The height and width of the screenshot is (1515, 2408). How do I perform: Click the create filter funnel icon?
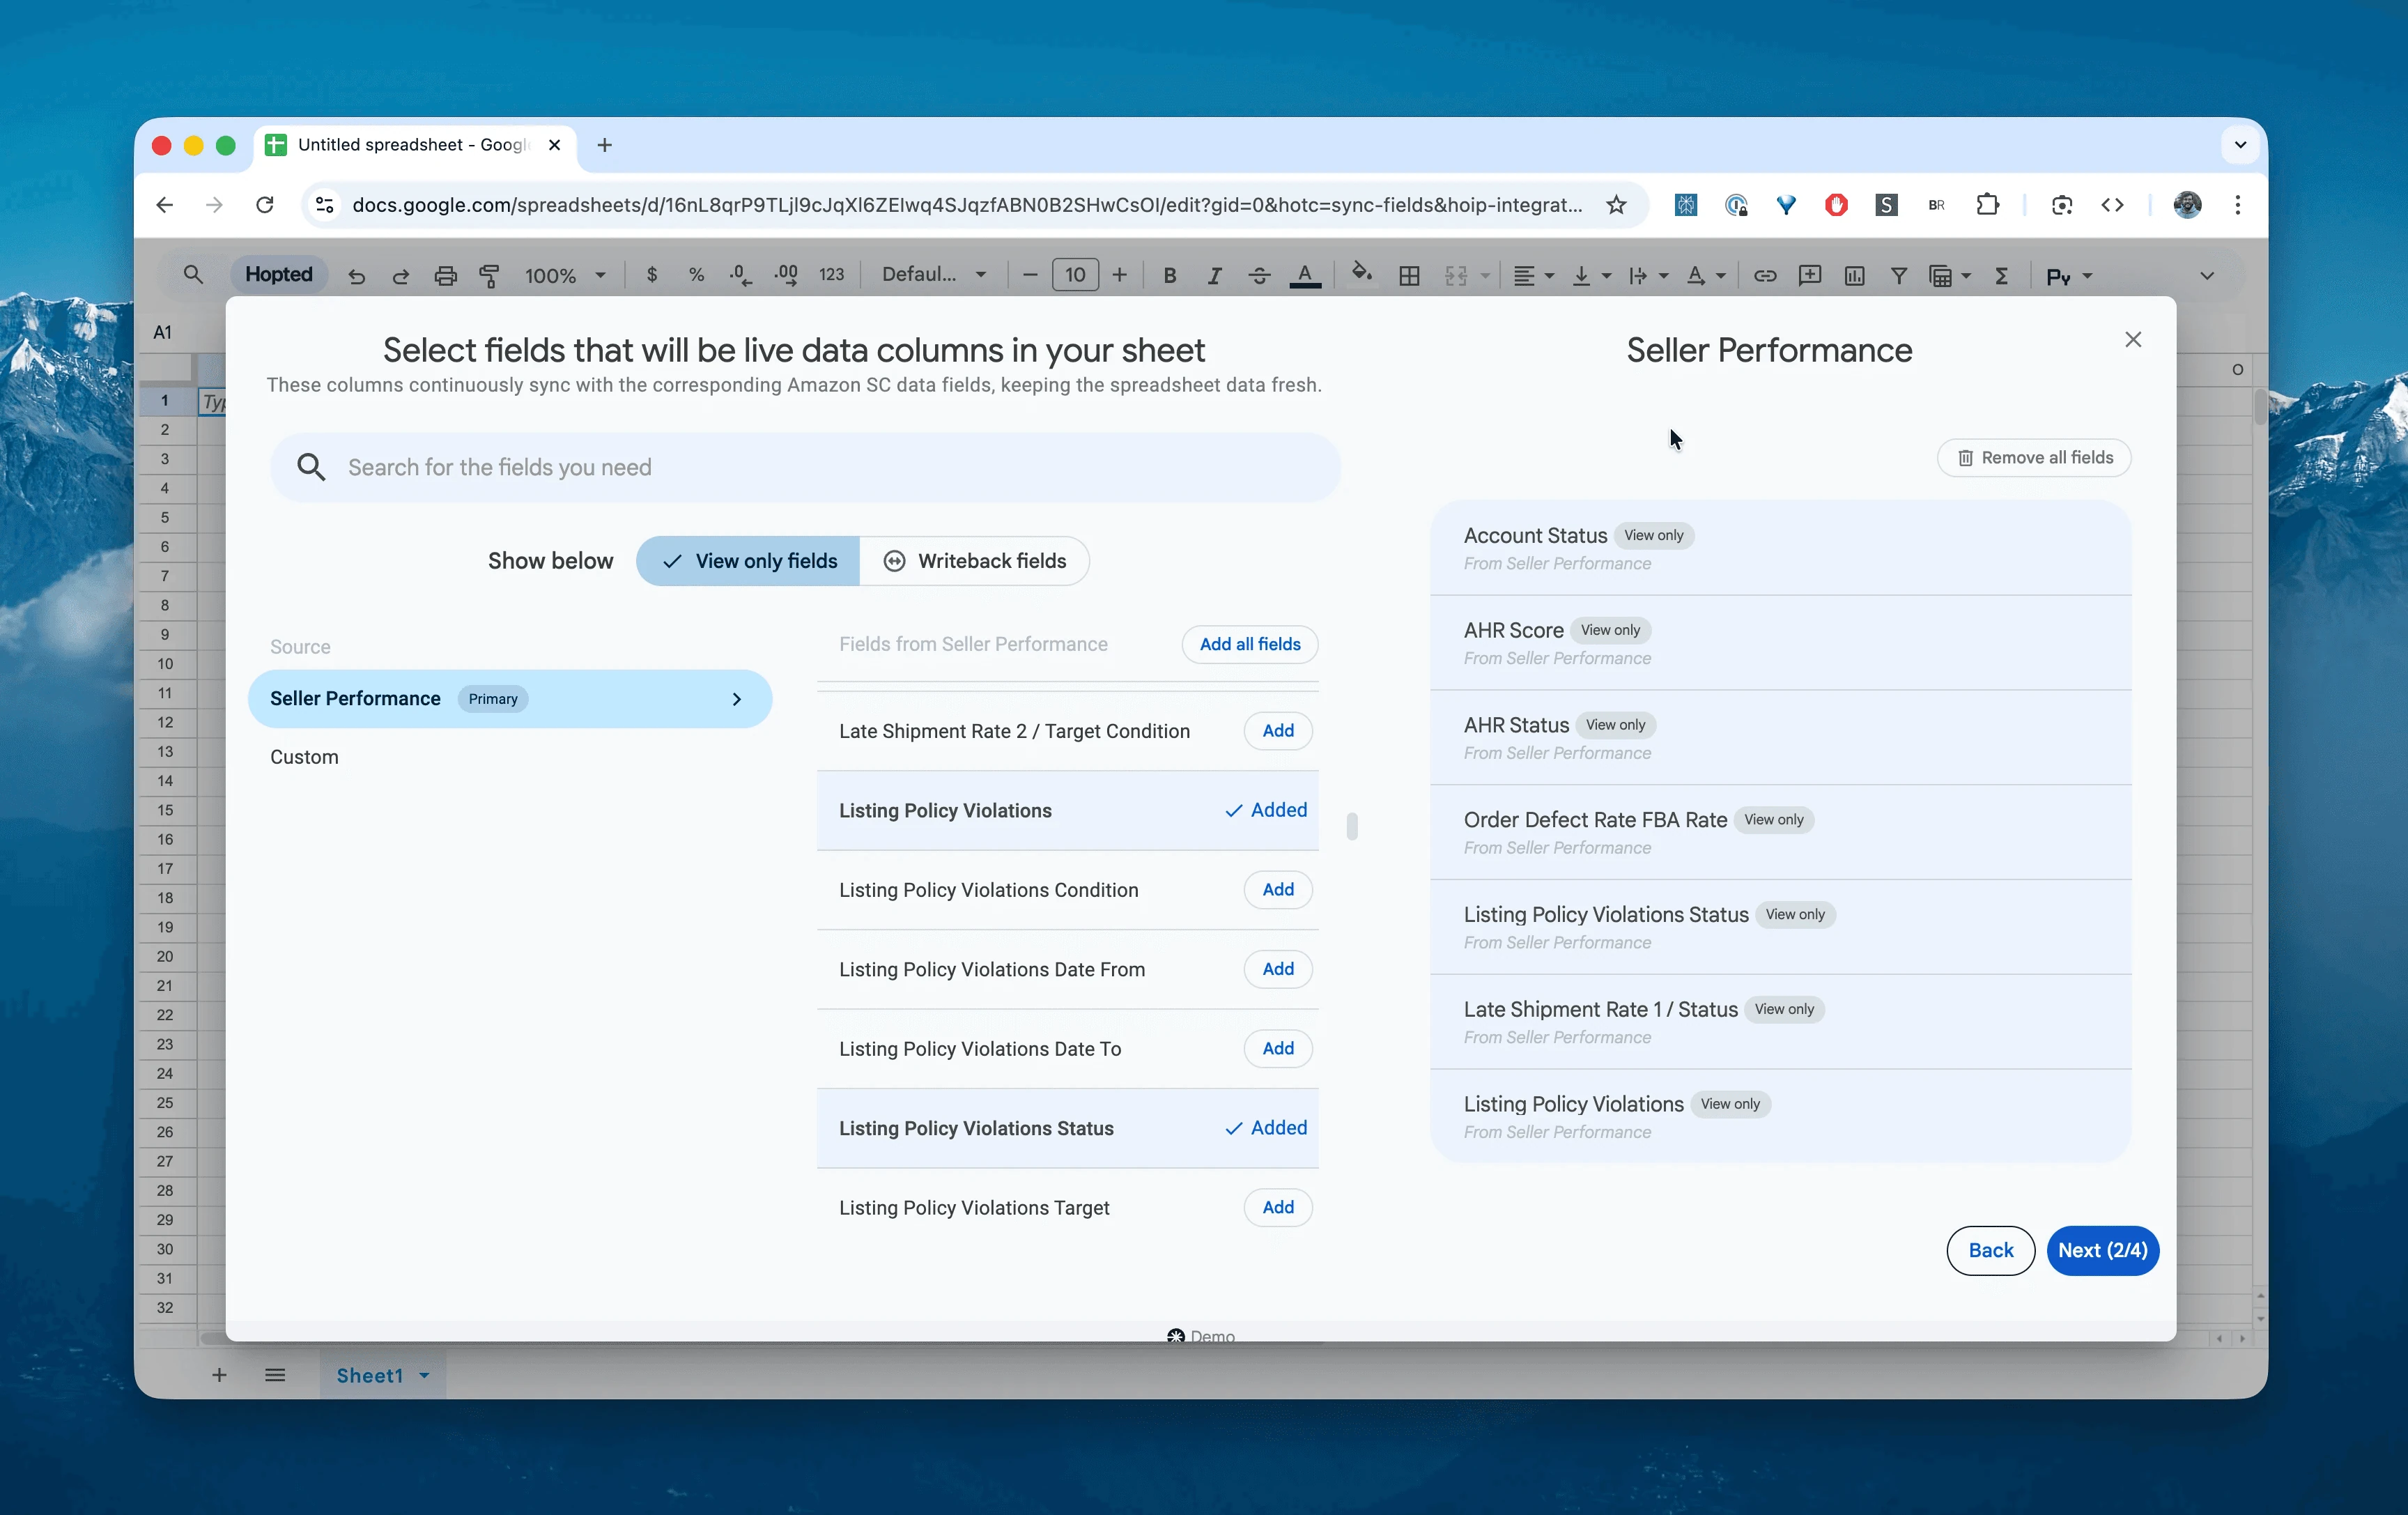(x=1898, y=276)
